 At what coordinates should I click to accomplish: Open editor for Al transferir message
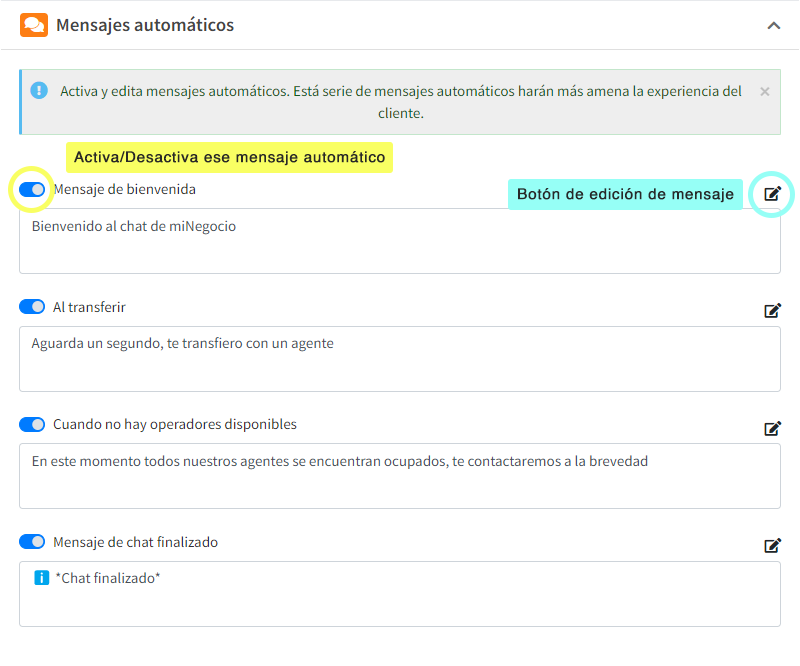point(772,311)
